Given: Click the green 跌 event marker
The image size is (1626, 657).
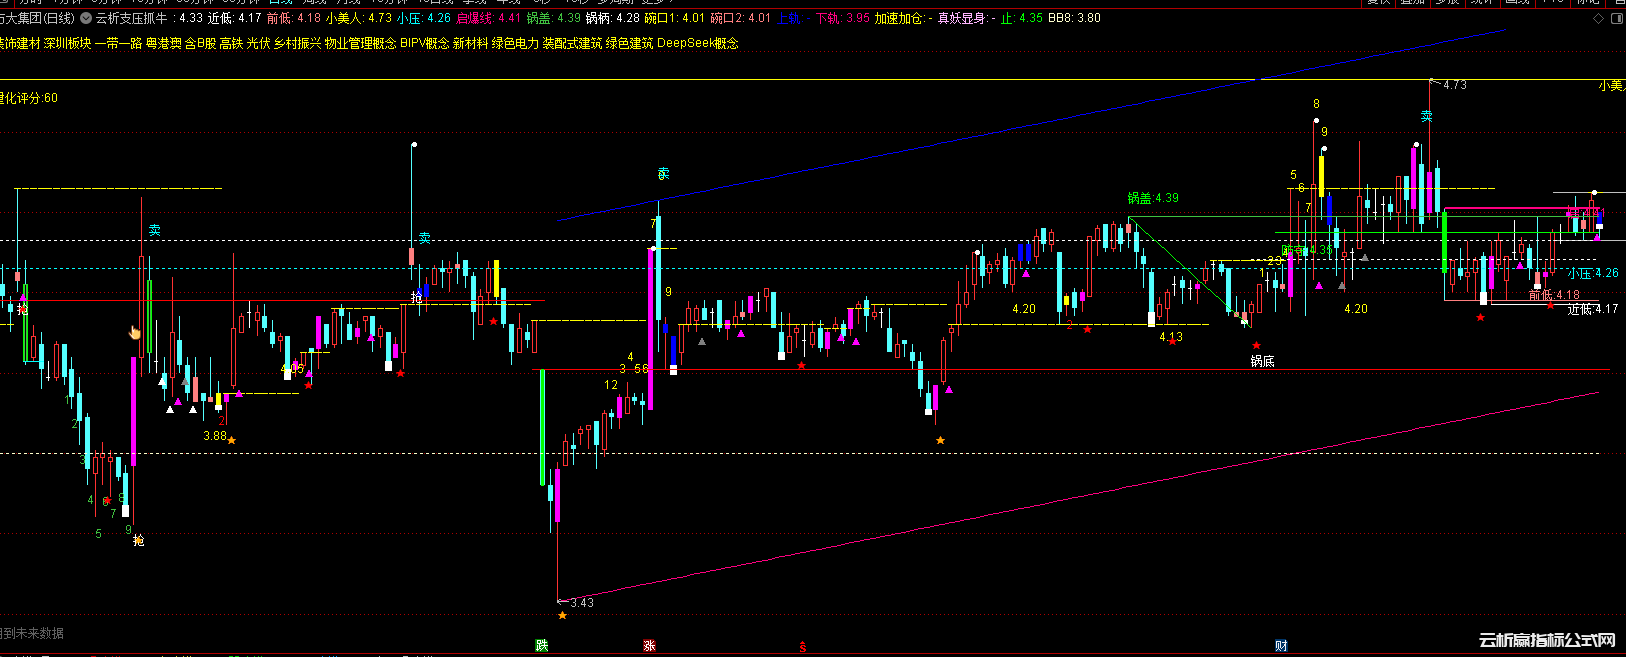Looking at the screenshot, I should point(542,646).
